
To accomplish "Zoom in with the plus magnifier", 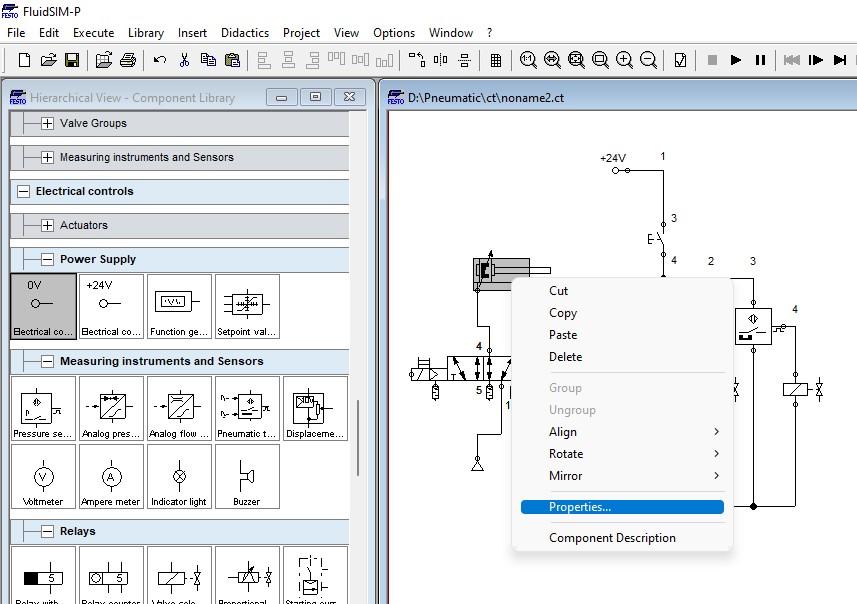I will pos(624,60).
